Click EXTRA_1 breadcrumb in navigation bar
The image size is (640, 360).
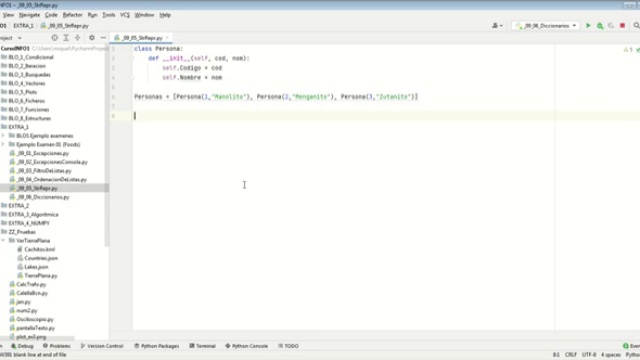[23, 26]
